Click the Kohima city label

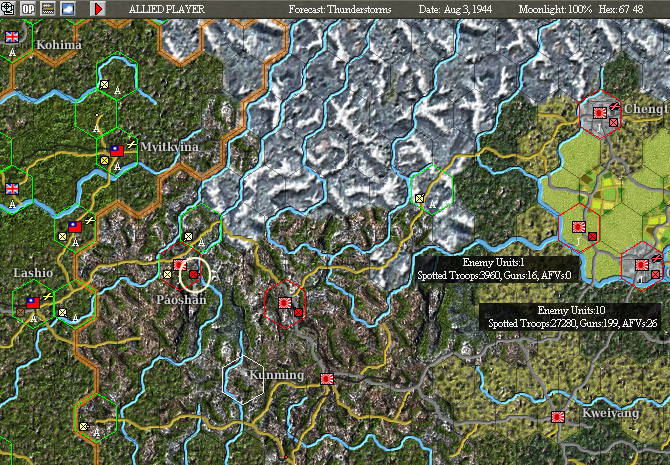pyautogui.click(x=59, y=45)
